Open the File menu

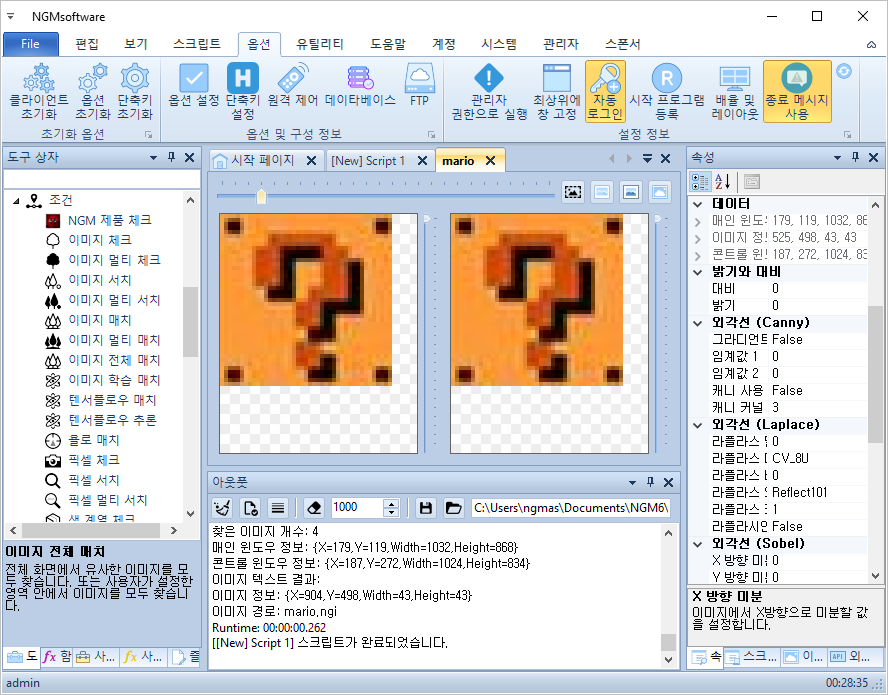pyautogui.click(x=31, y=44)
